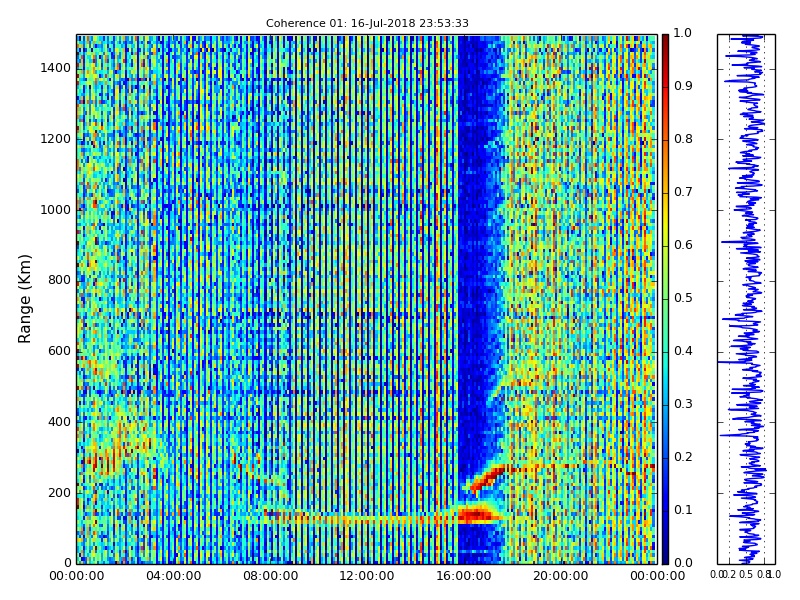Click the 12:00:00 time axis label

(x=367, y=576)
